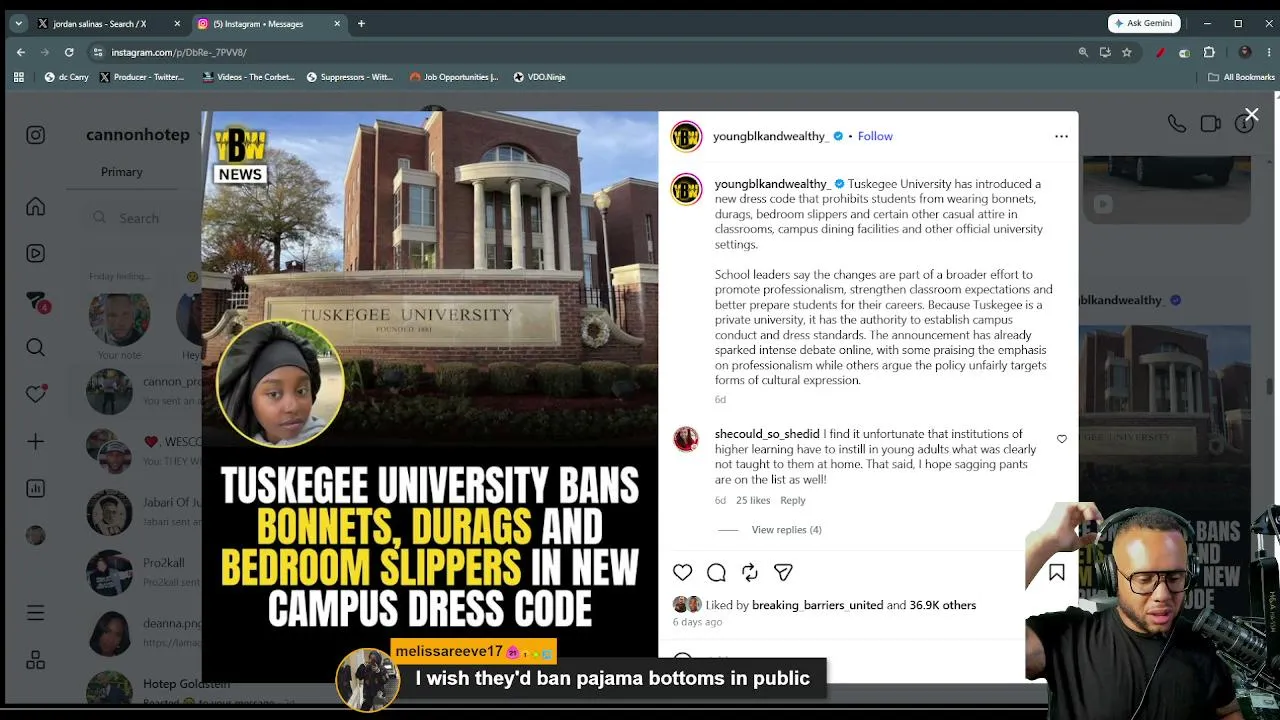The image size is (1280, 720).
Task: Follow youngblkandwealthy_ from the post header
Action: click(875, 136)
